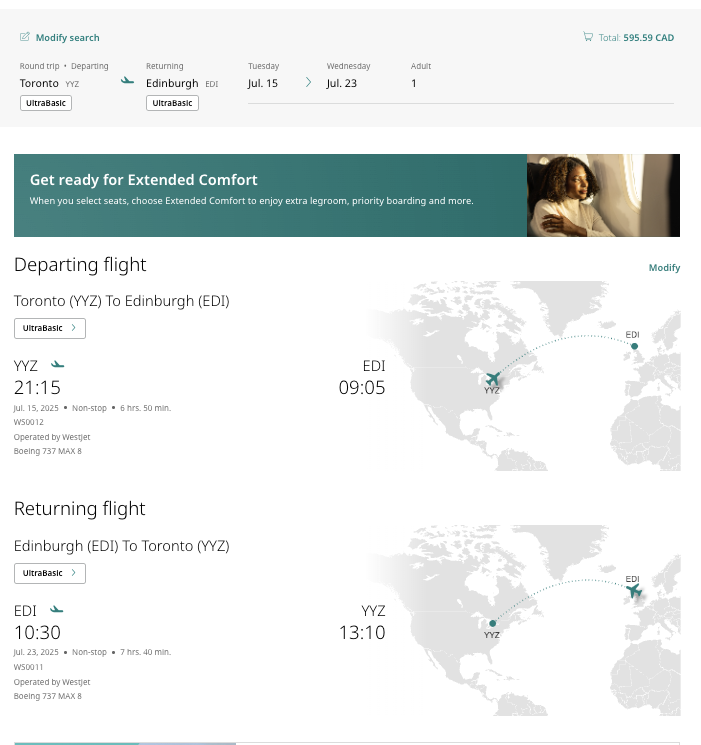Screen dimensions: 701x745
Task: Select the Wednesday Jul. 23 return date
Action: [x=342, y=83]
